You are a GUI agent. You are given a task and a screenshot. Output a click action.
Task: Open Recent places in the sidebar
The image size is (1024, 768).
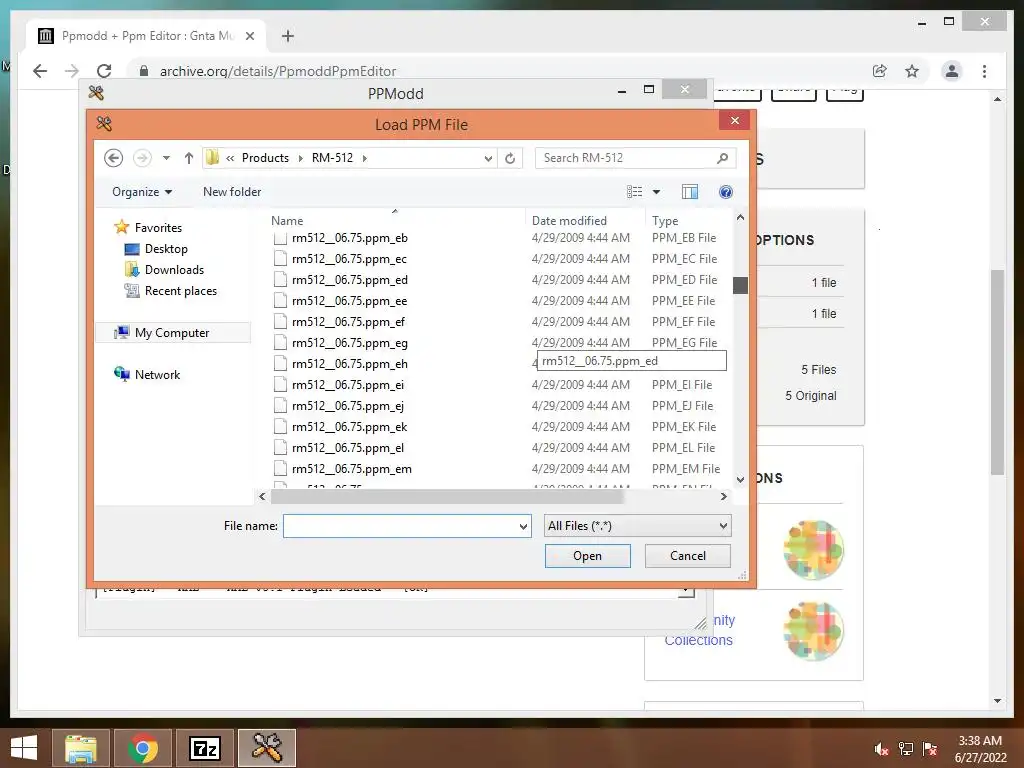180,291
